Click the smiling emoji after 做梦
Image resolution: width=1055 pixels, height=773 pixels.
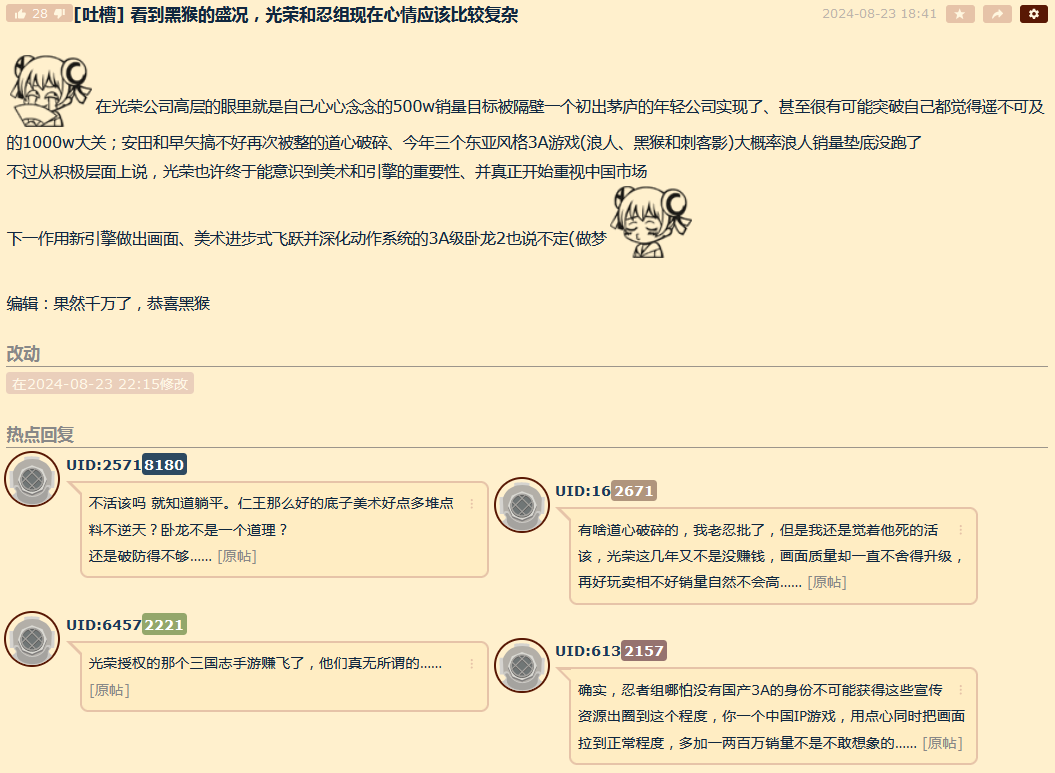tap(650, 222)
